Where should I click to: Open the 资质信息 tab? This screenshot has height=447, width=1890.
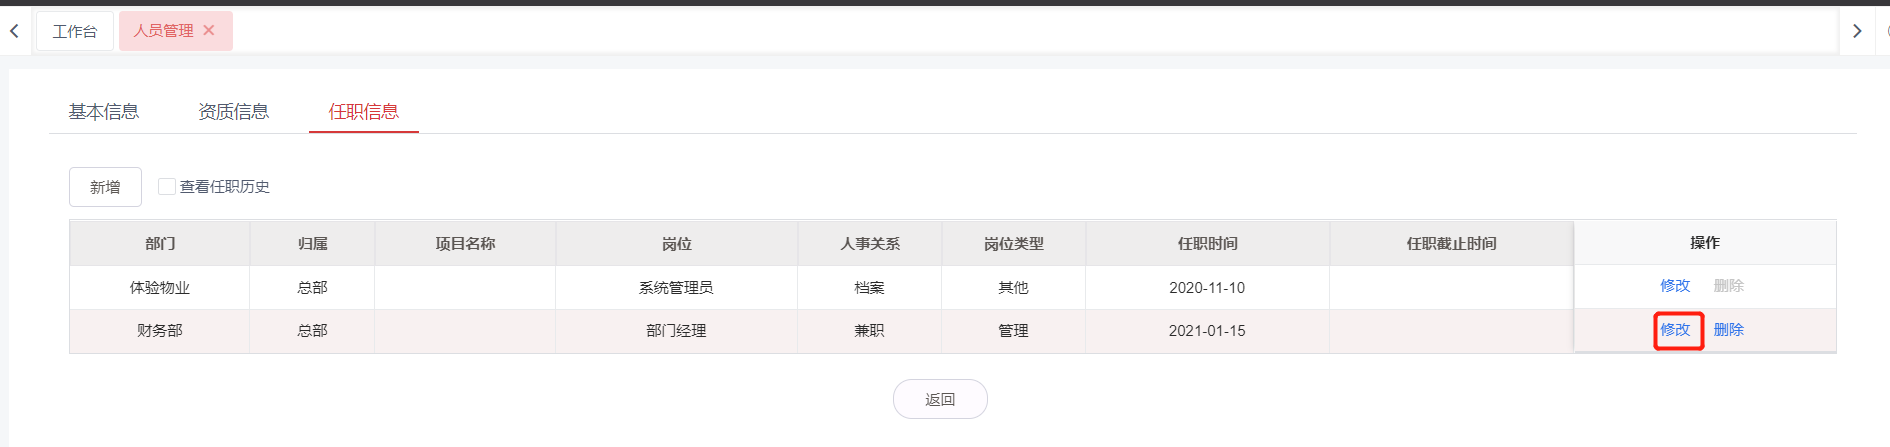233,111
